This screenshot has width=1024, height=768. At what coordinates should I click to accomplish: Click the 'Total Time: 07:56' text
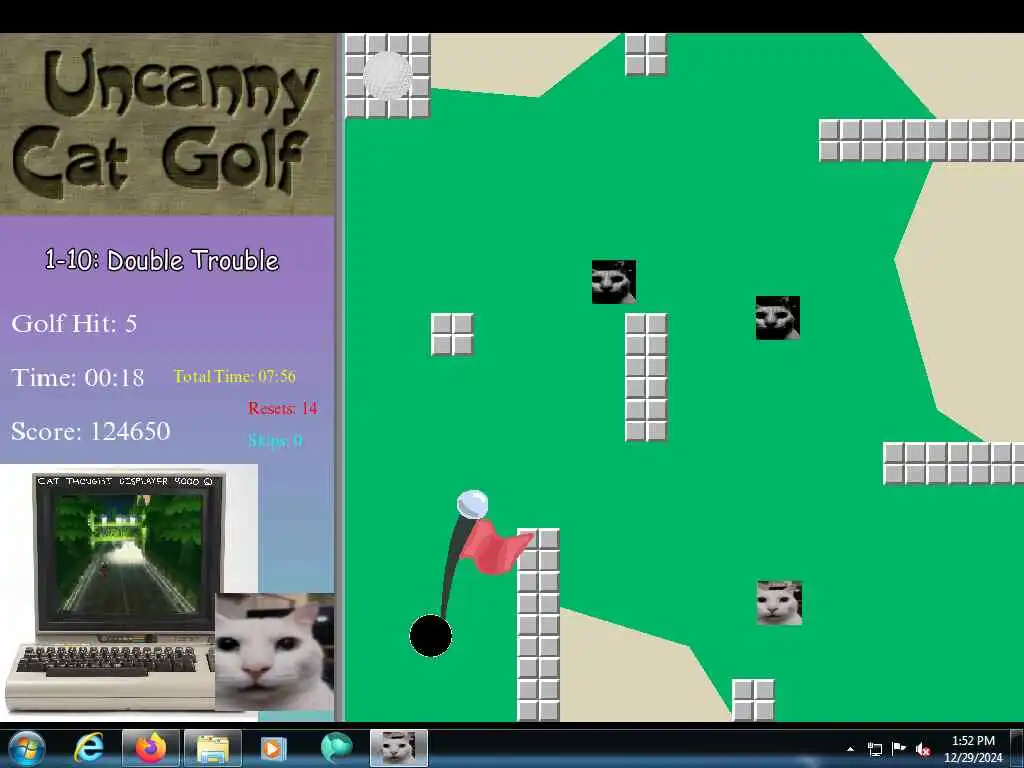point(234,376)
